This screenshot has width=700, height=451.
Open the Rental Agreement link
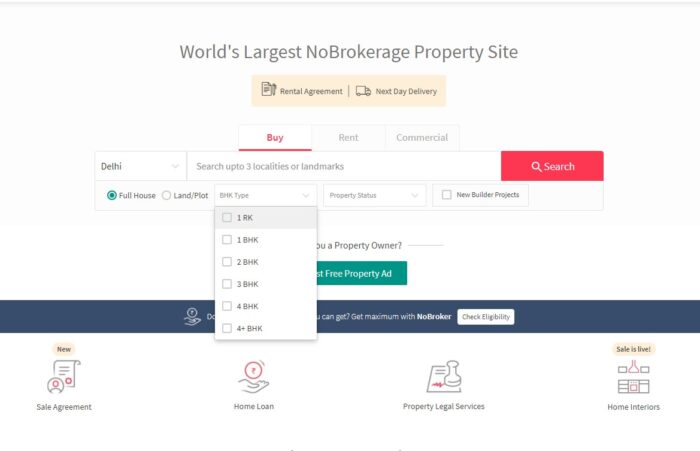click(311, 91)
